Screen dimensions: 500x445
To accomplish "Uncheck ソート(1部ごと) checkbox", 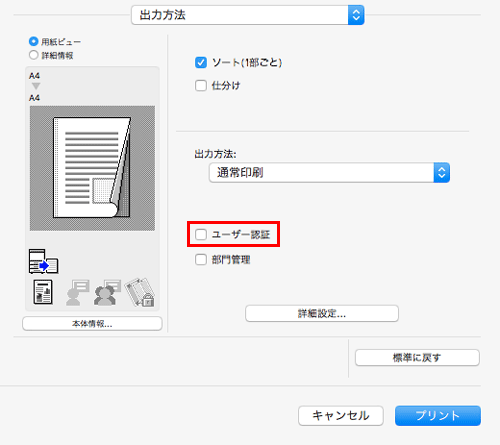I will point(201,62).
